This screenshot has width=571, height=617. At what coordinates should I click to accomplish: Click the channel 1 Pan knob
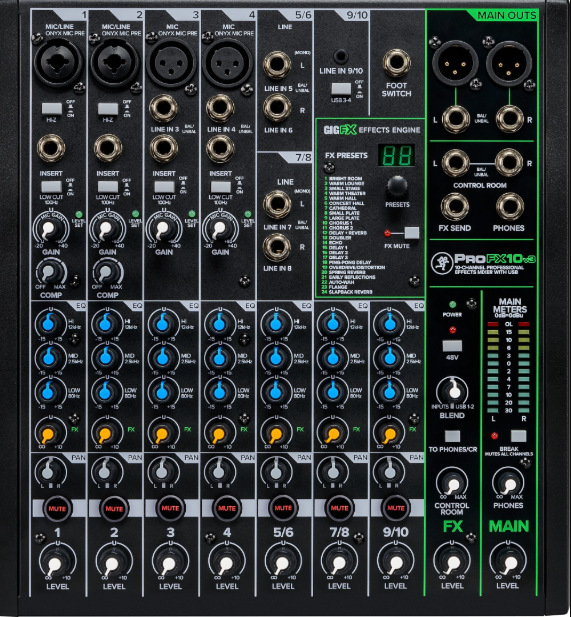click(48, 471)
